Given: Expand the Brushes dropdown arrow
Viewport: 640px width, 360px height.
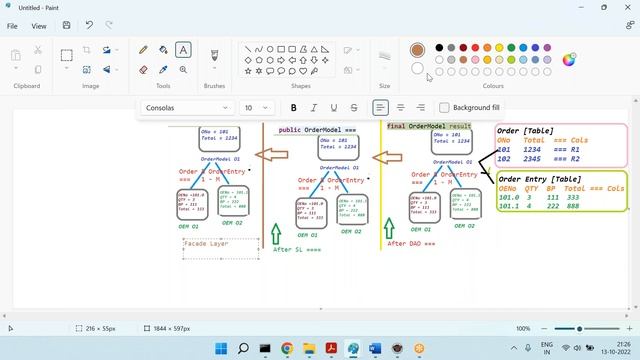Looking at the screenshot, I should pyautogui.click(x=214, y=69).
